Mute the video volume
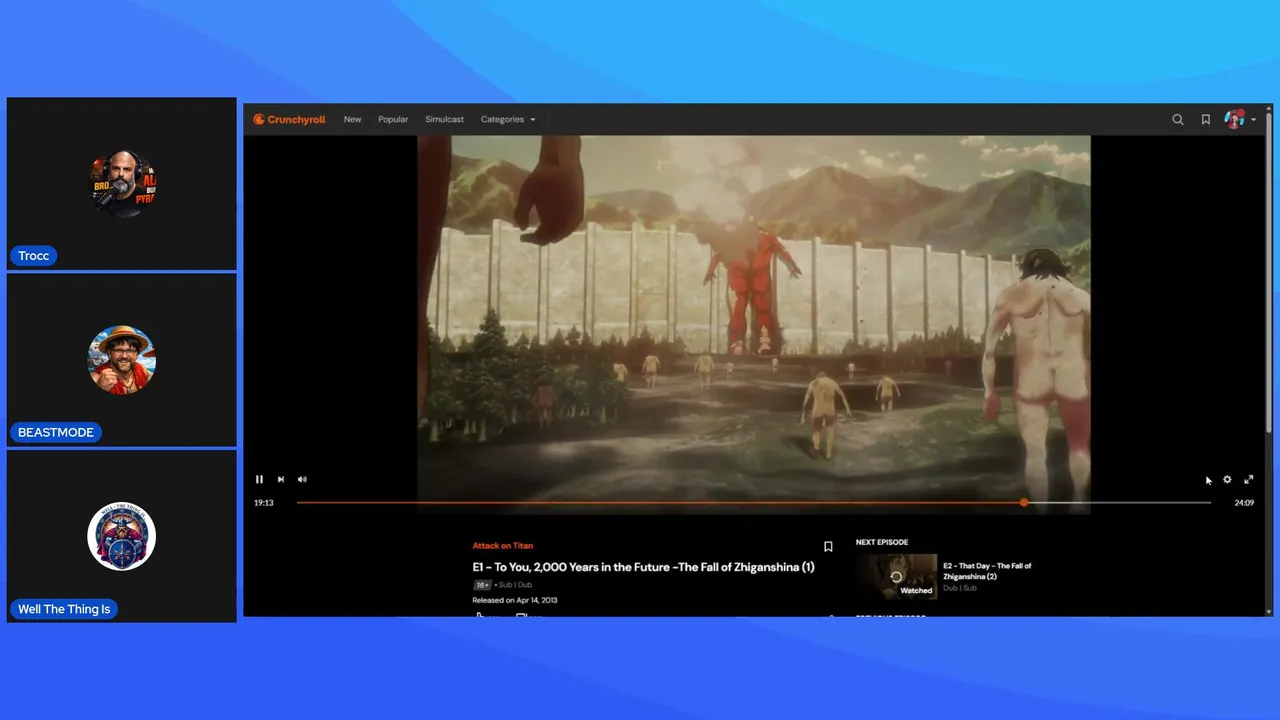This screenshot has height=720, width=1280. click(x=302, y=479)
